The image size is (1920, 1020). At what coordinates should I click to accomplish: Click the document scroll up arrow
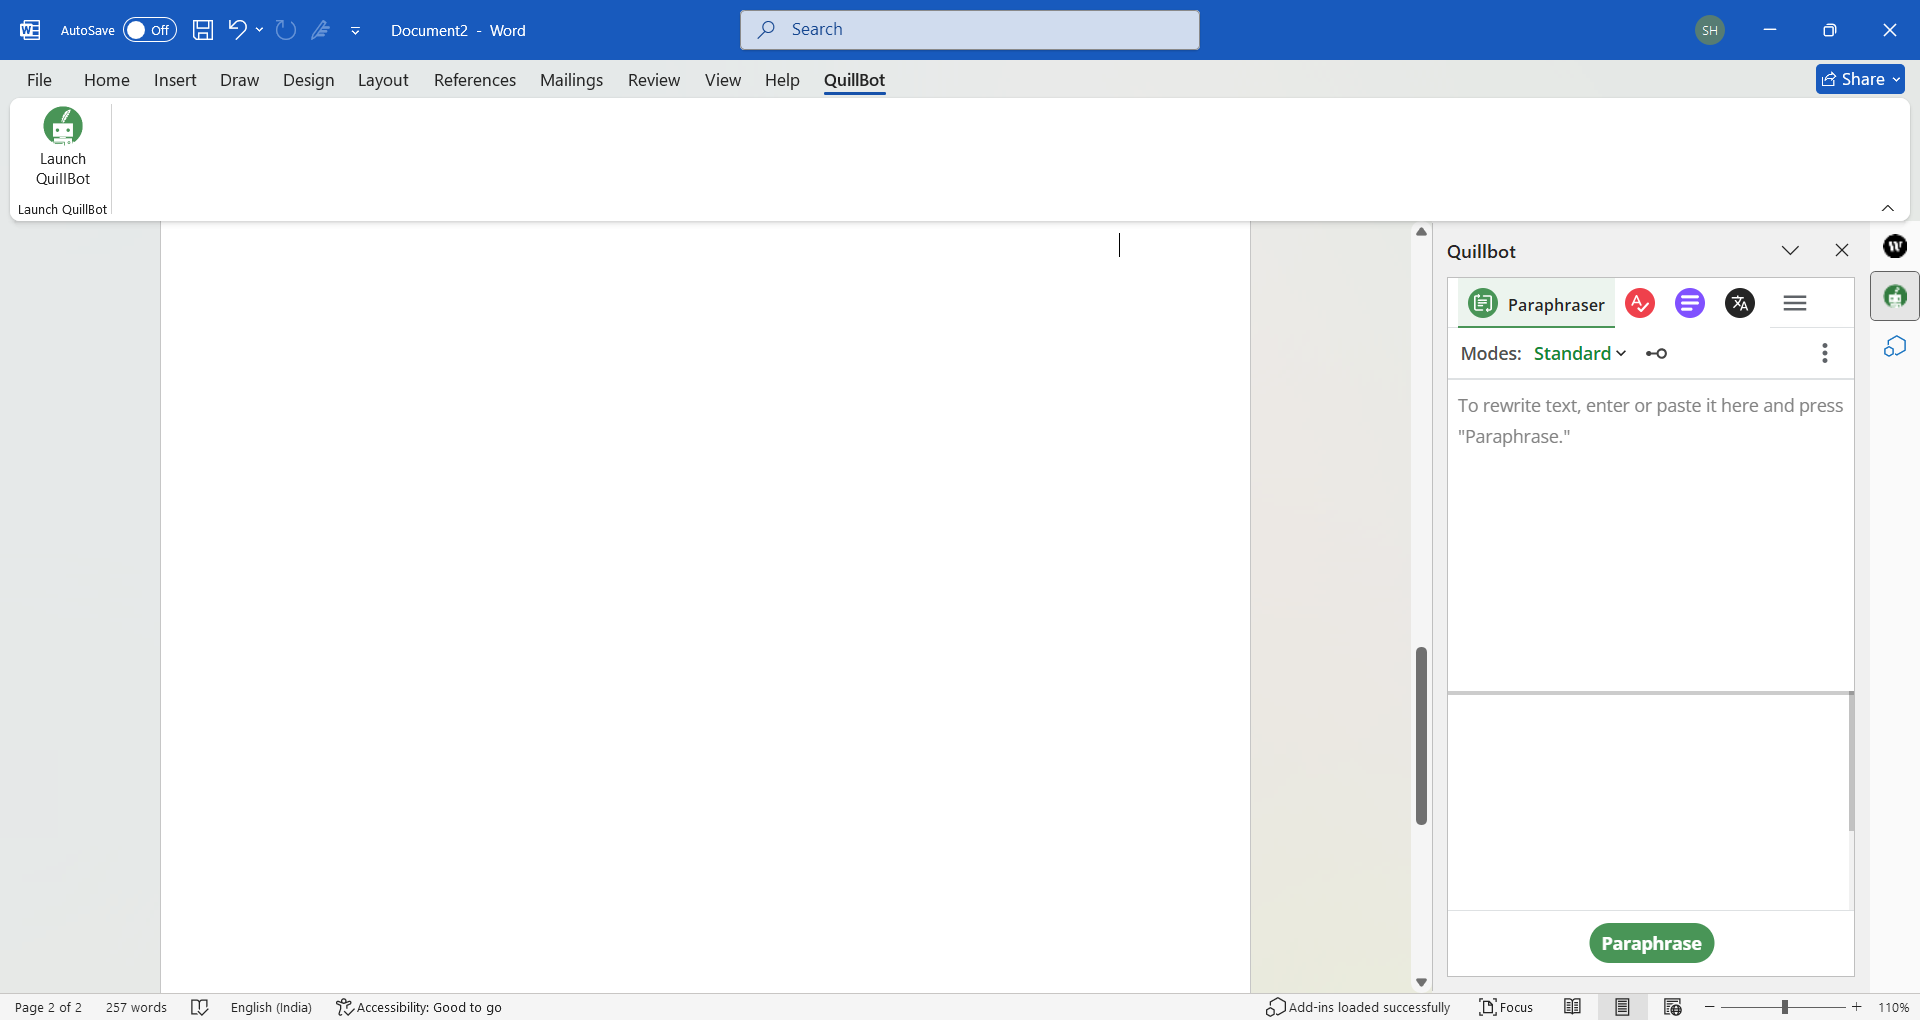coord(1421,232)
